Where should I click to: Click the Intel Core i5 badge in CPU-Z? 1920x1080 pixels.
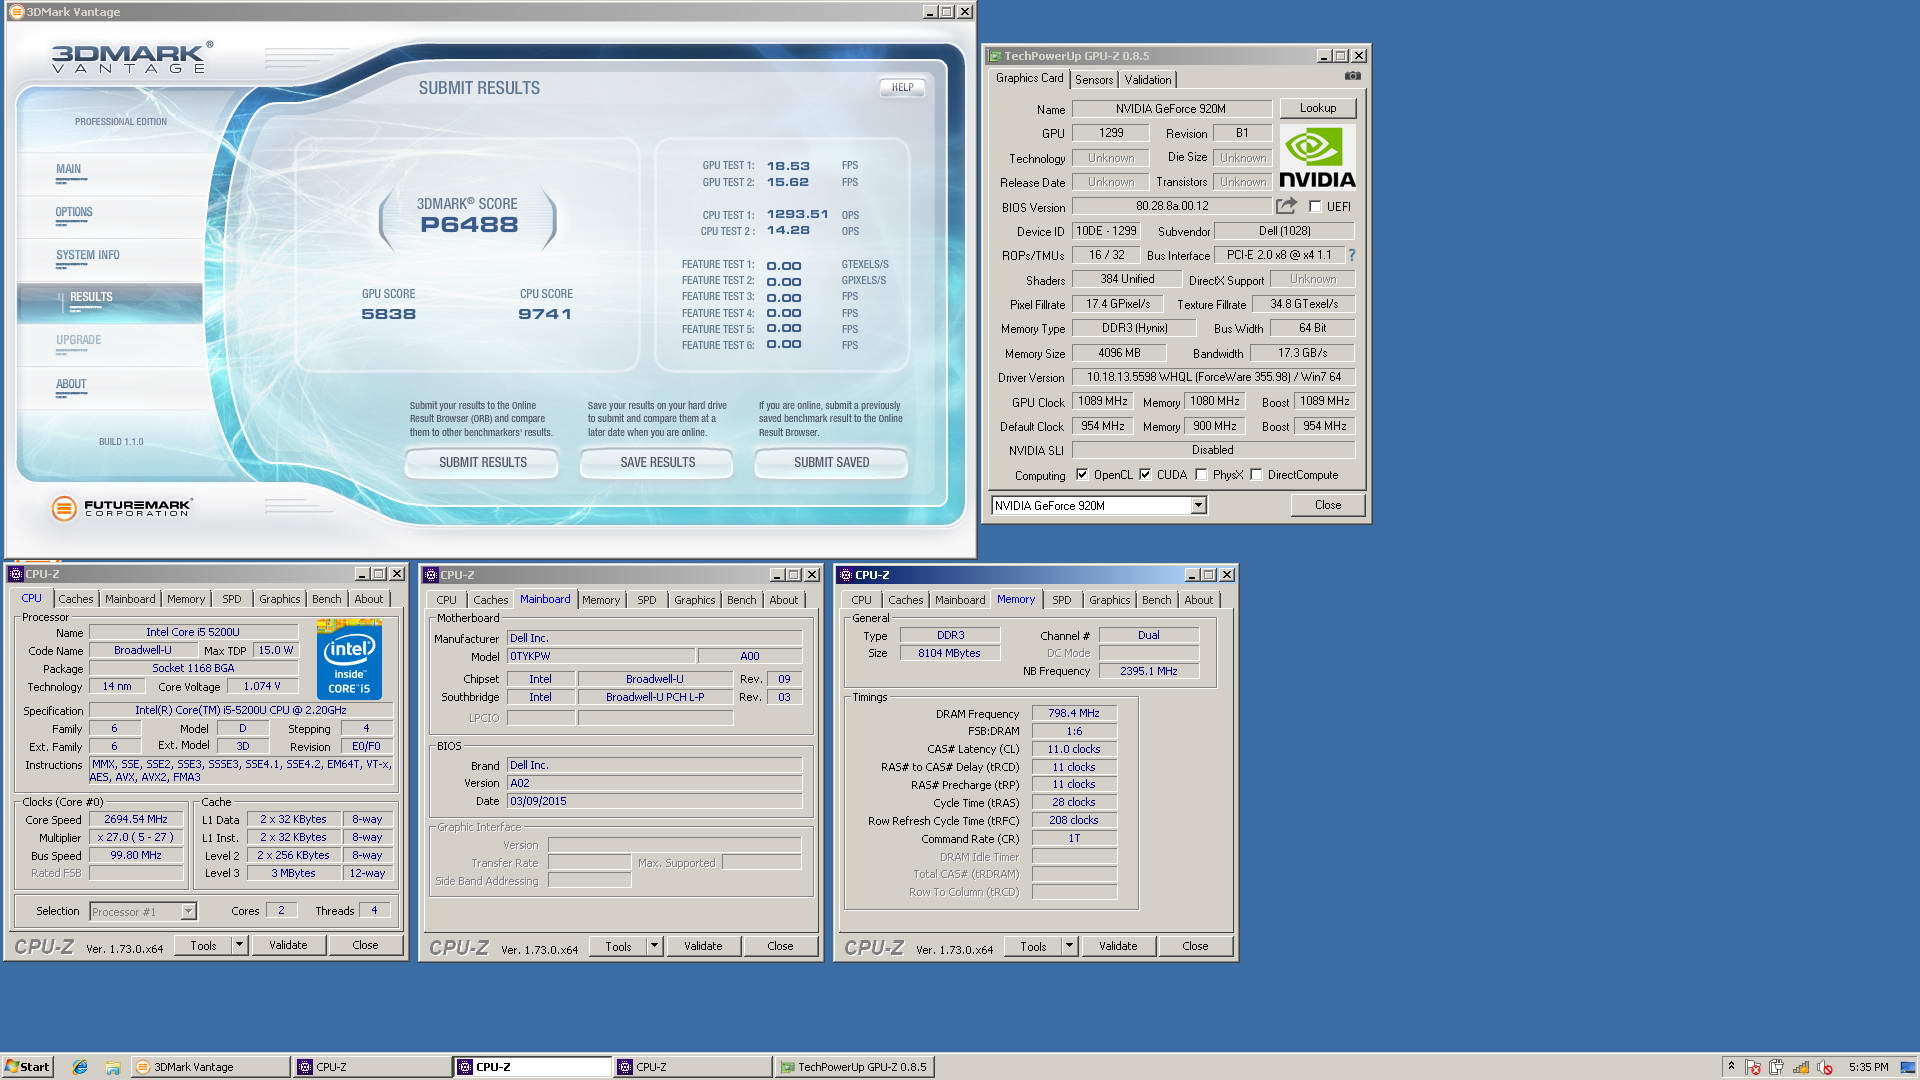point(349,659)
